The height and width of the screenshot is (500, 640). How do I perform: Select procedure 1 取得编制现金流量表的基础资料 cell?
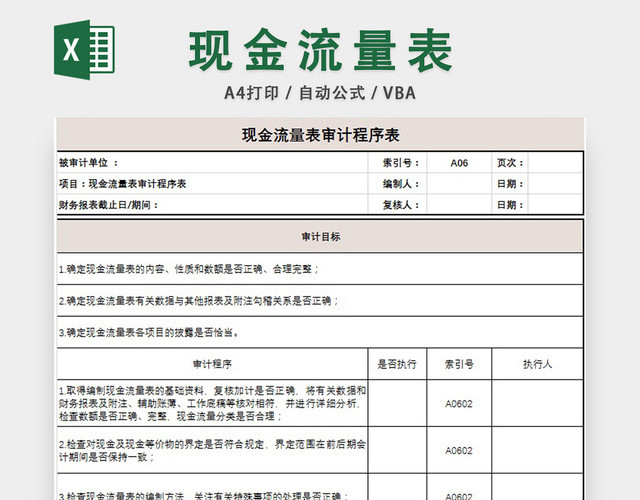(213, 403)
